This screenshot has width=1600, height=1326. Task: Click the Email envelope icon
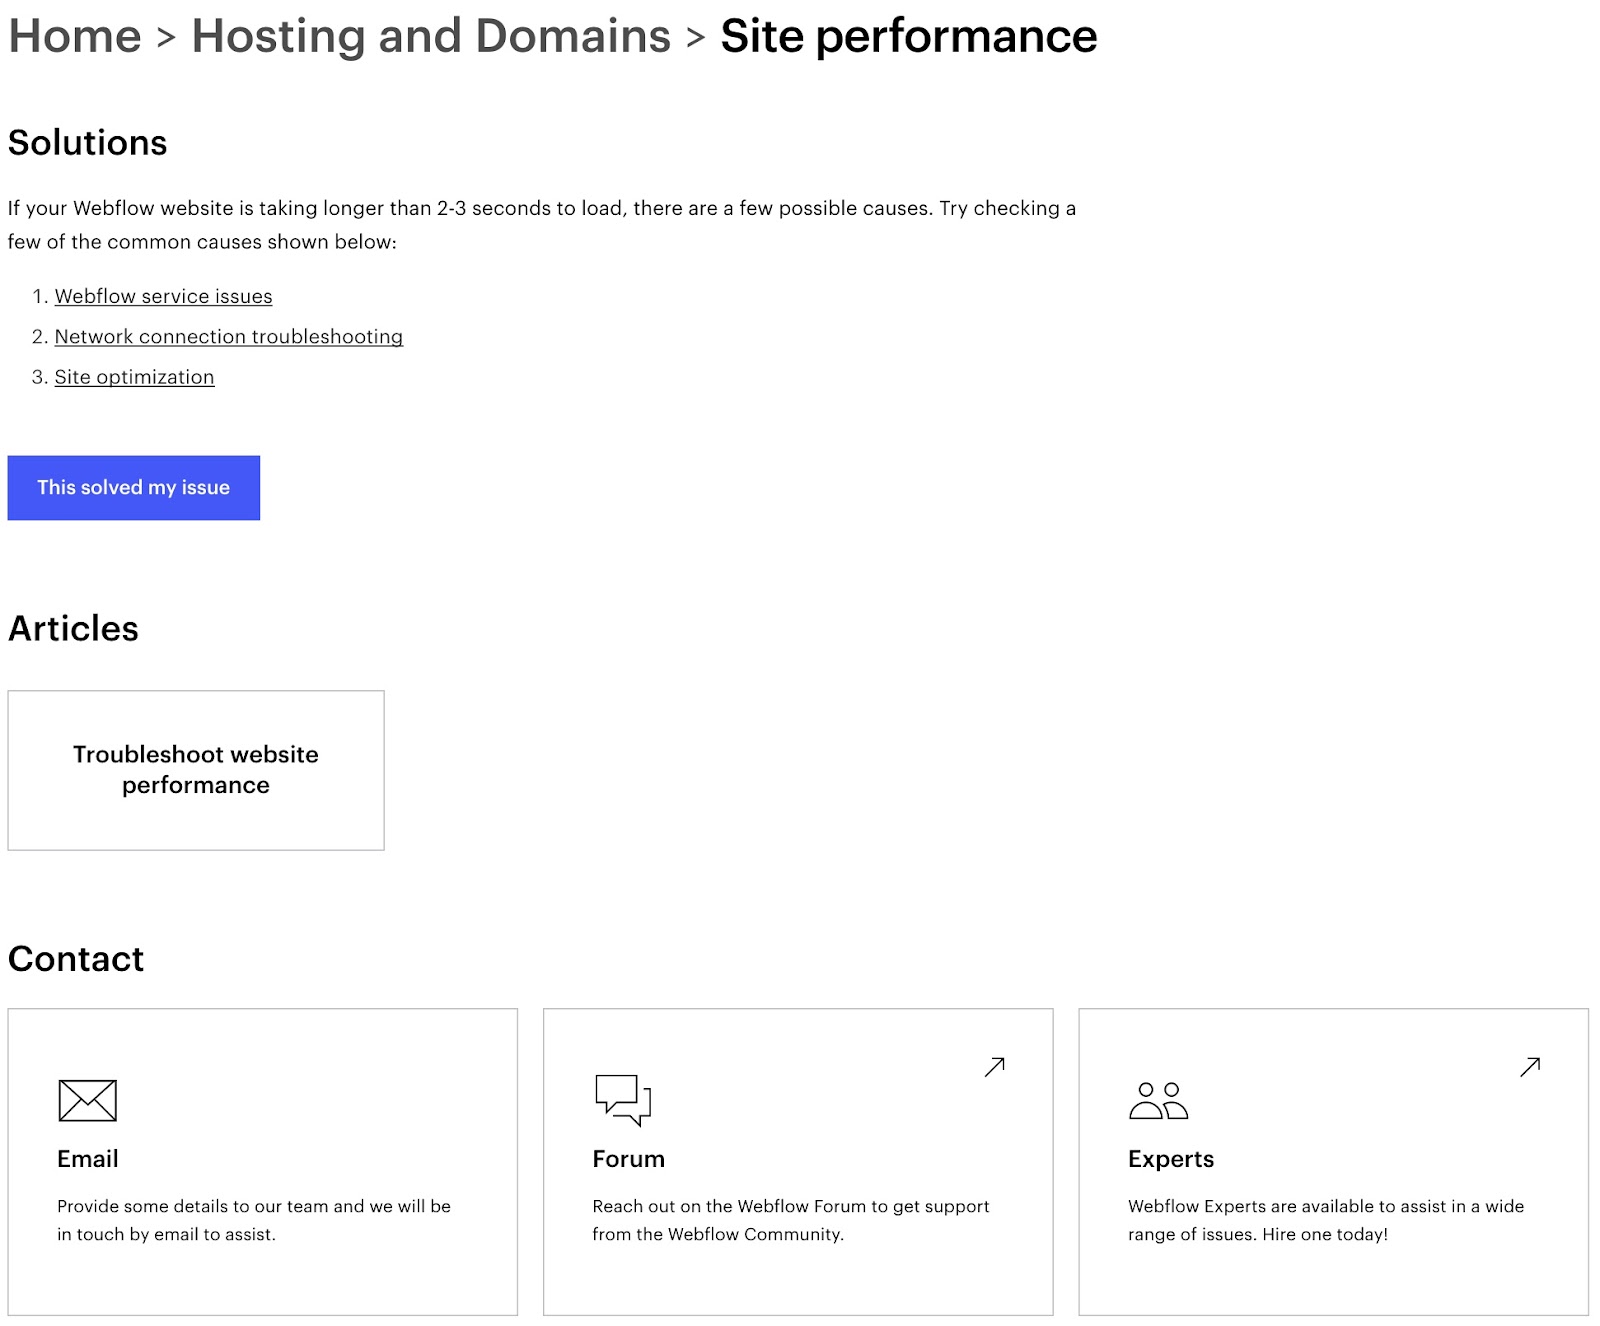coord(88,1100)
